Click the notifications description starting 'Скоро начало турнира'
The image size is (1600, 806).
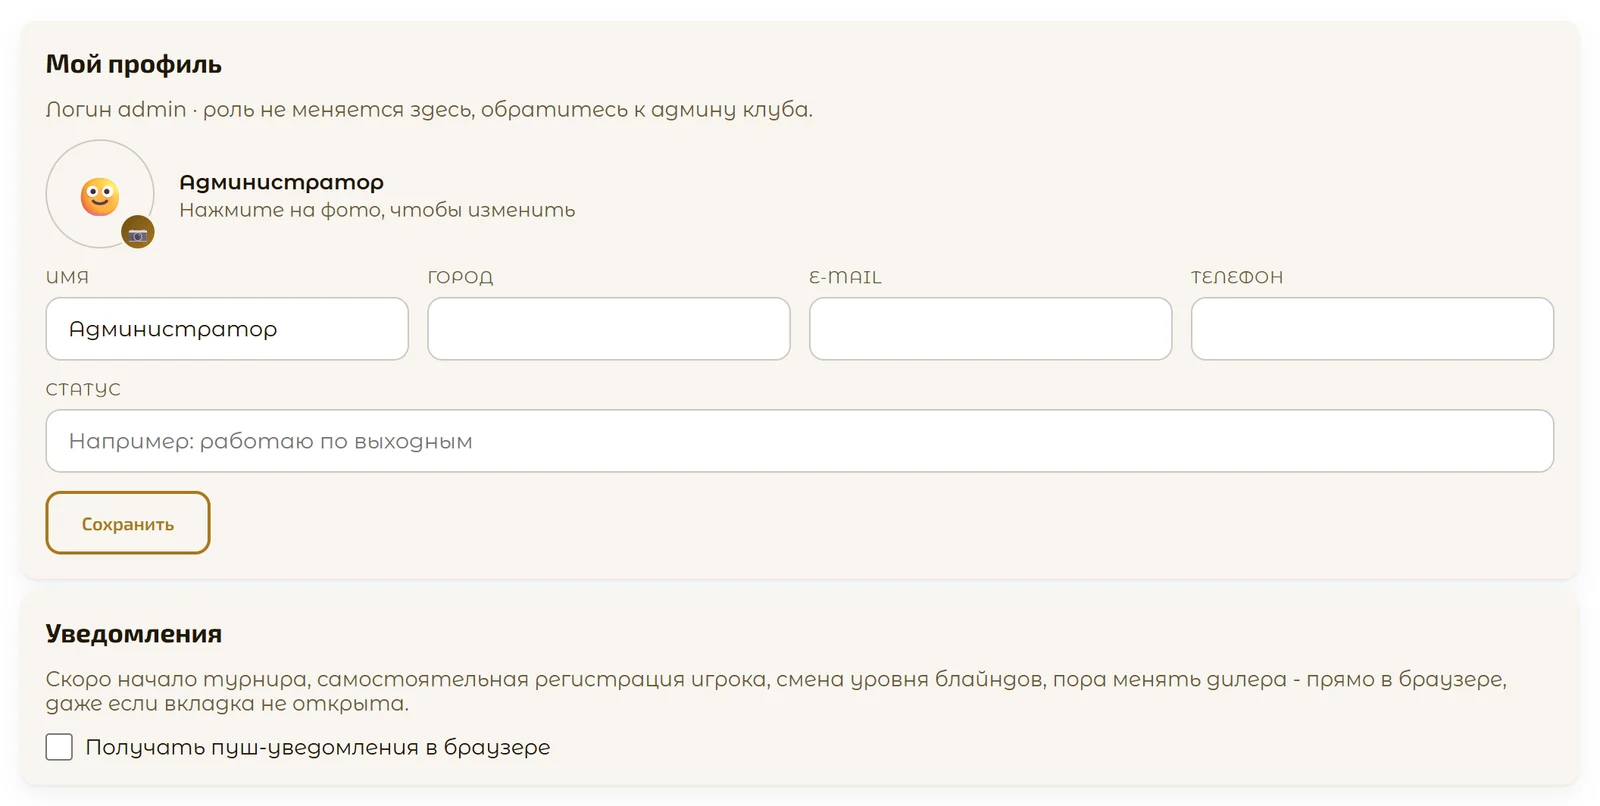(776, 691)
